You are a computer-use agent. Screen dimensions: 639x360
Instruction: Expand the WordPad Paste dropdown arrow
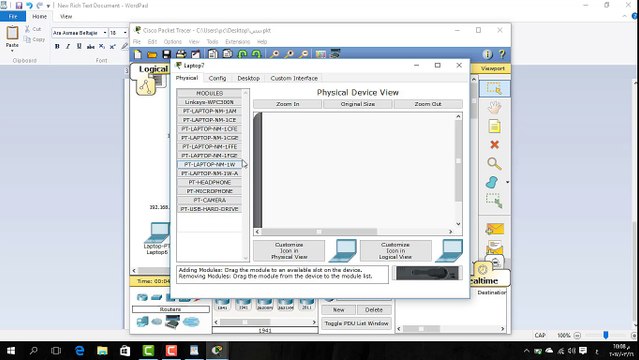pyautogui.click(x=12, y=51)
